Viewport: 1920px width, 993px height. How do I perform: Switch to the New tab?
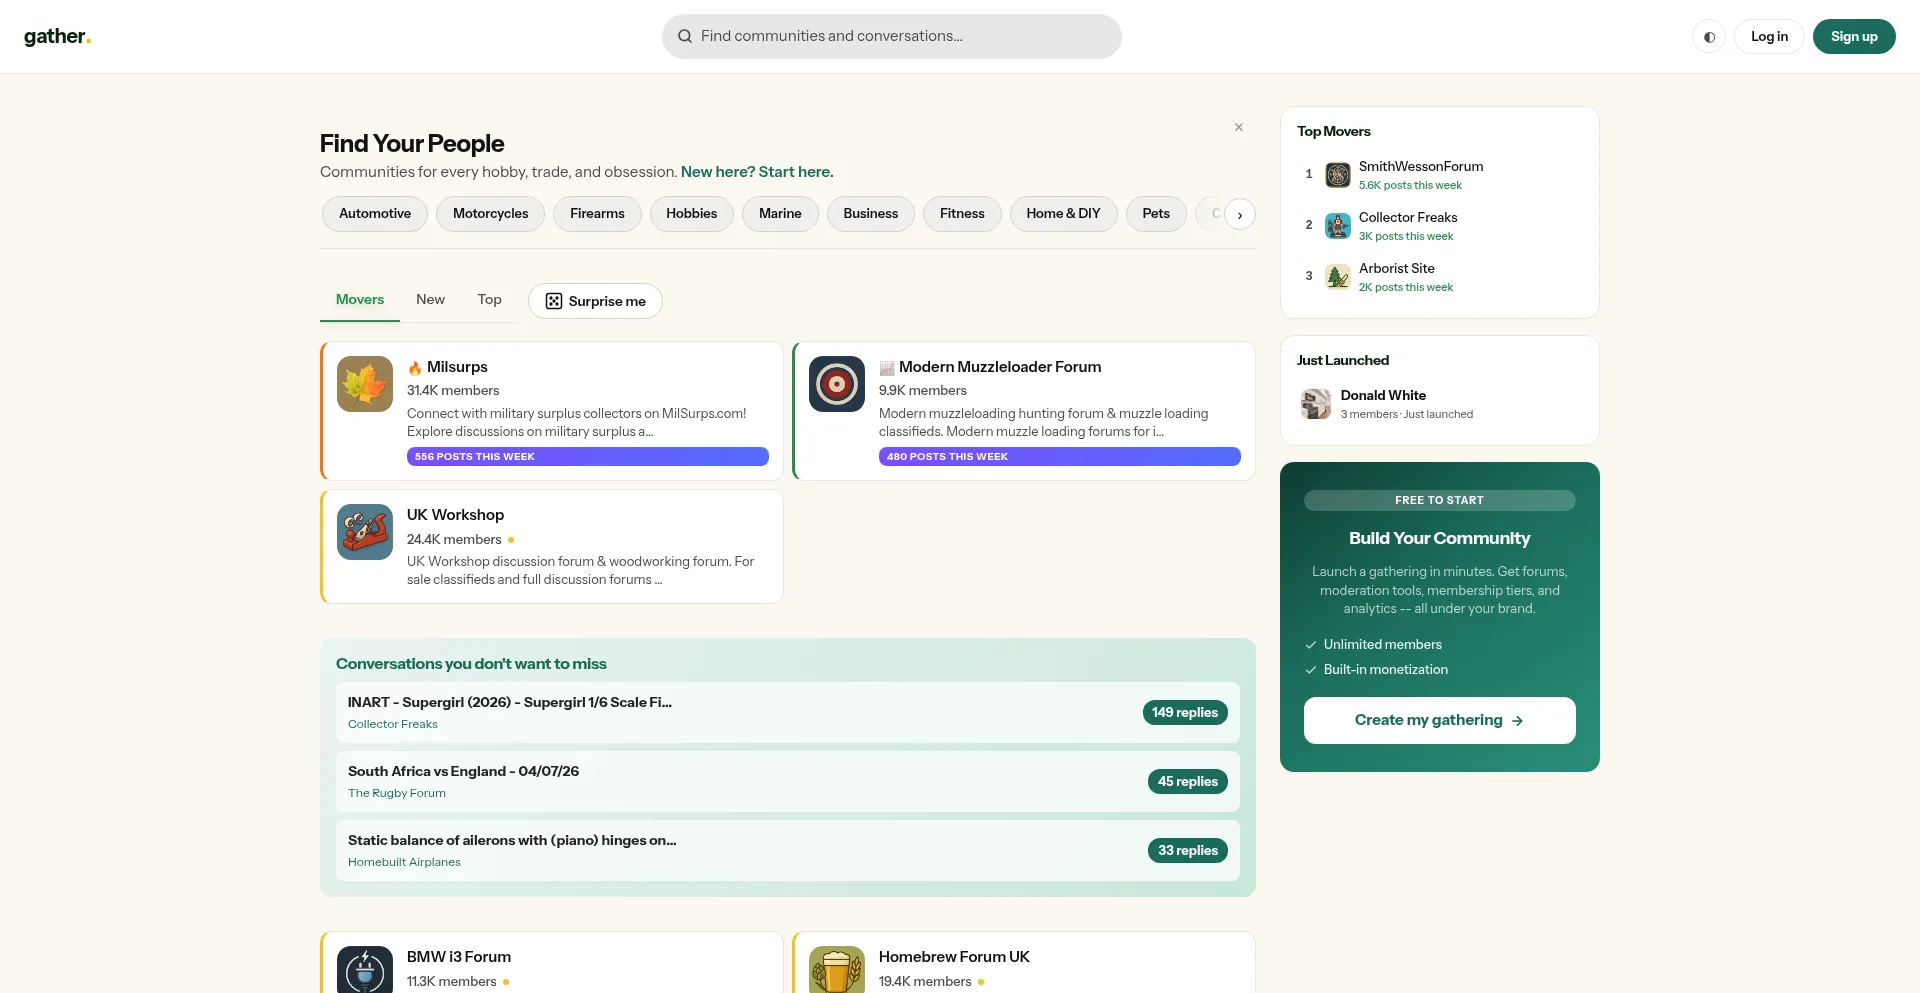[x=430, y=299]
